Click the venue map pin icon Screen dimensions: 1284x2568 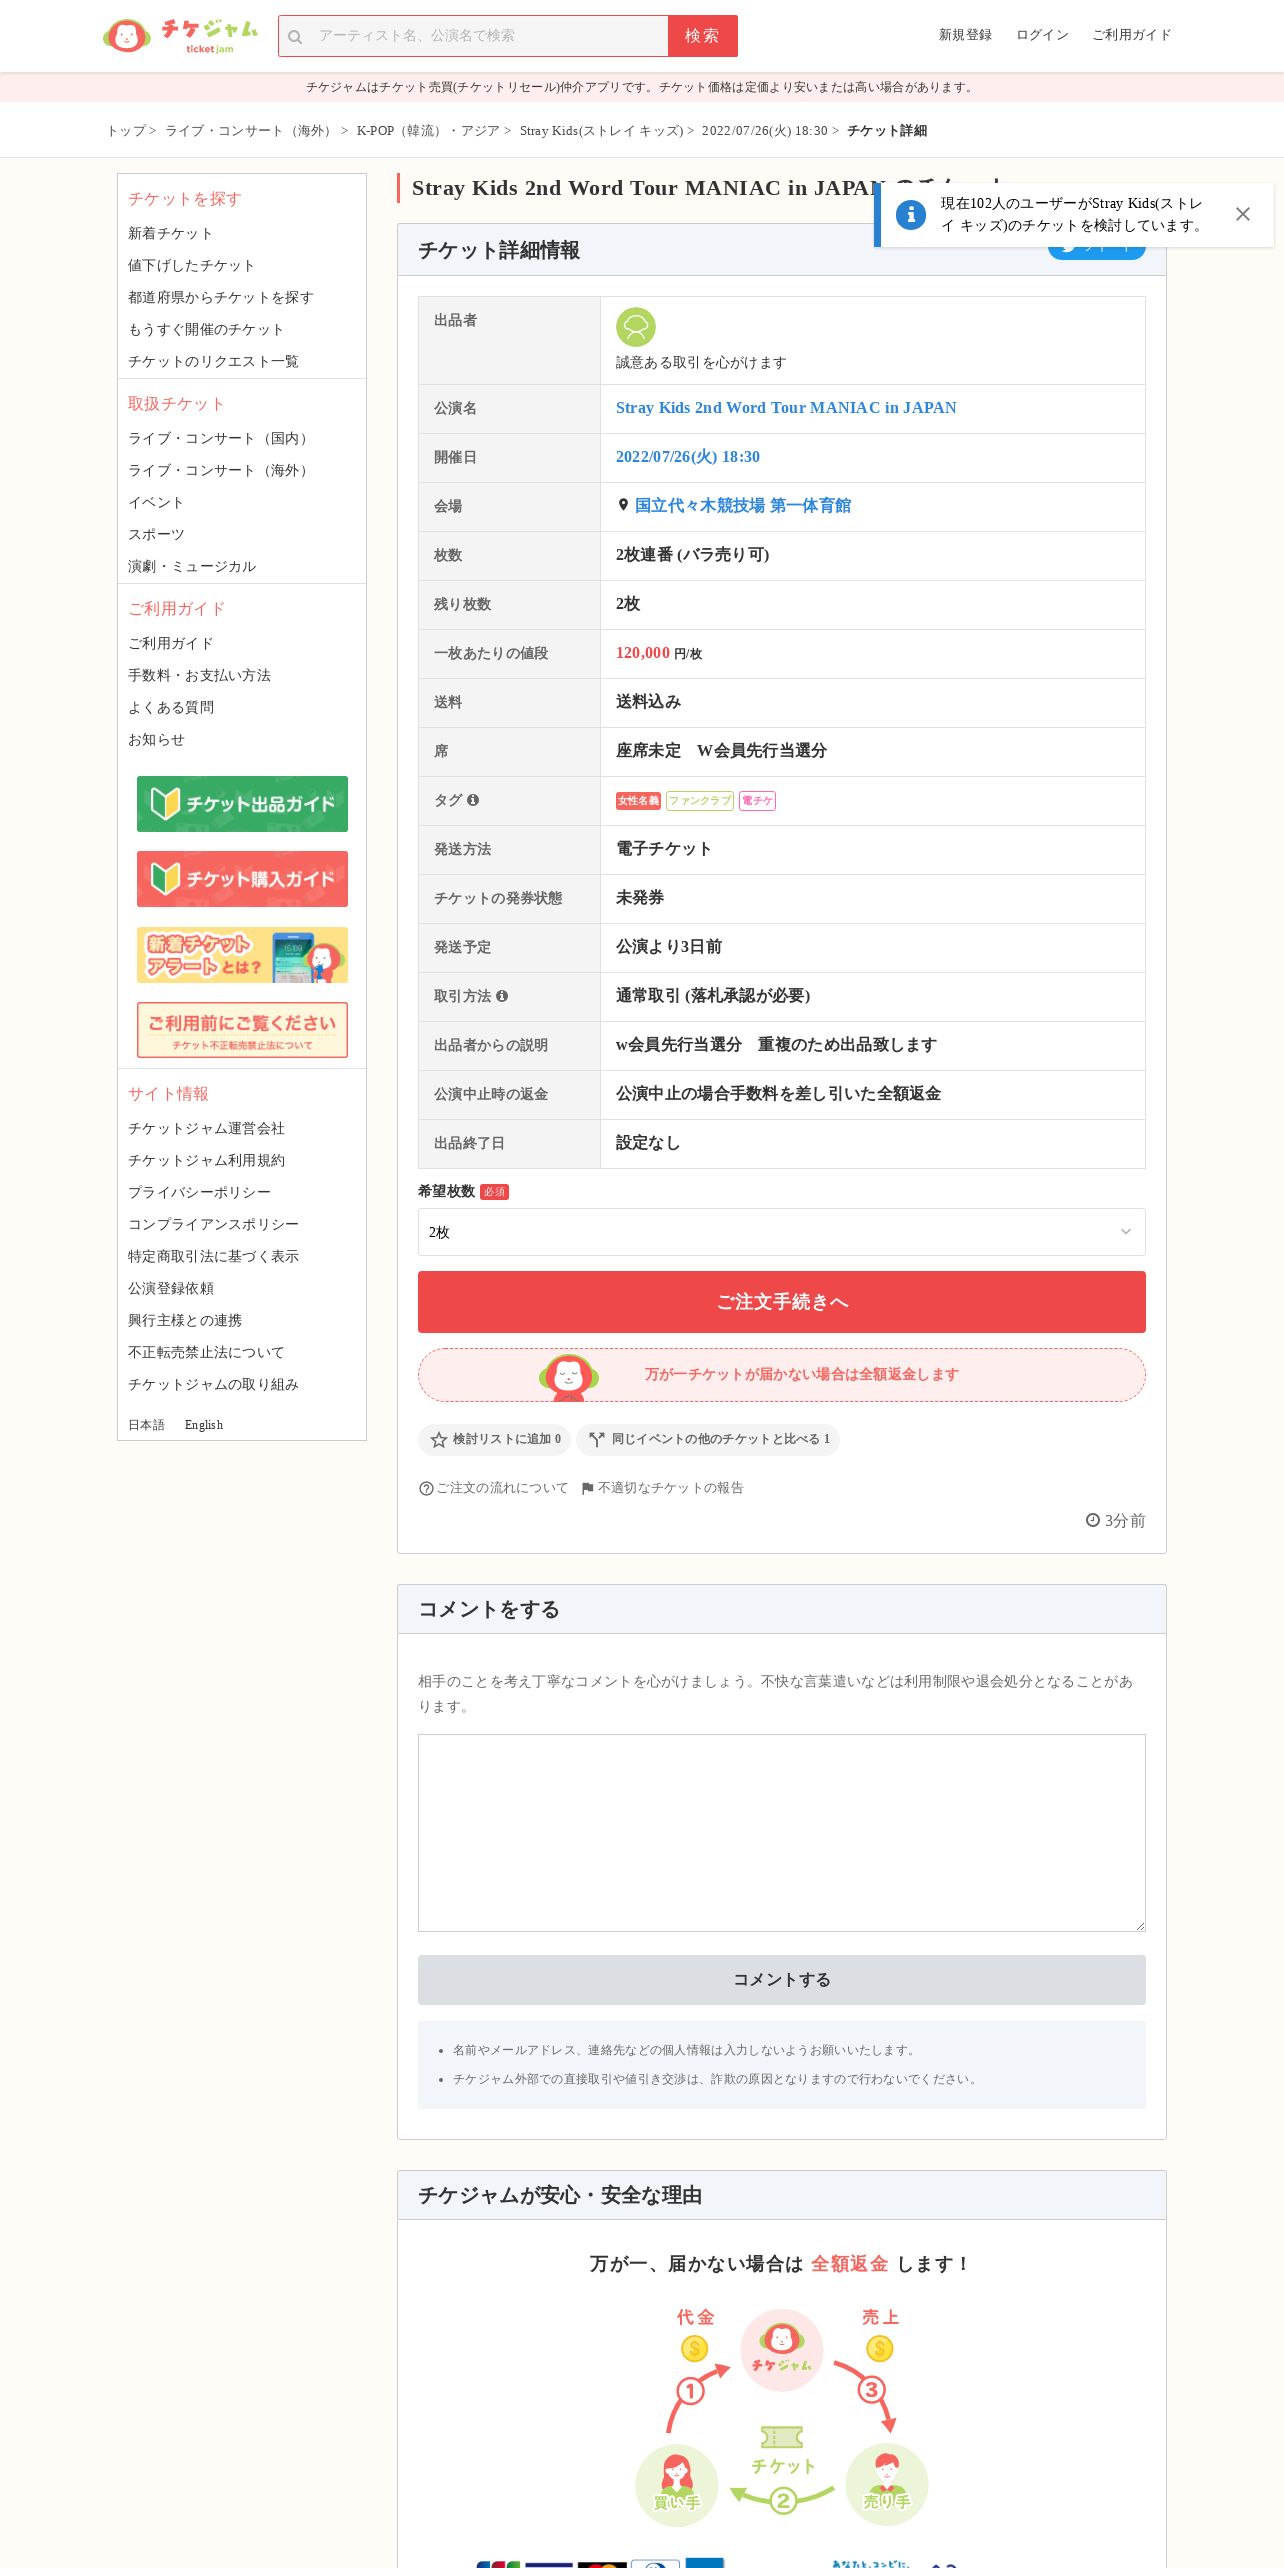(x=623, y=505)
